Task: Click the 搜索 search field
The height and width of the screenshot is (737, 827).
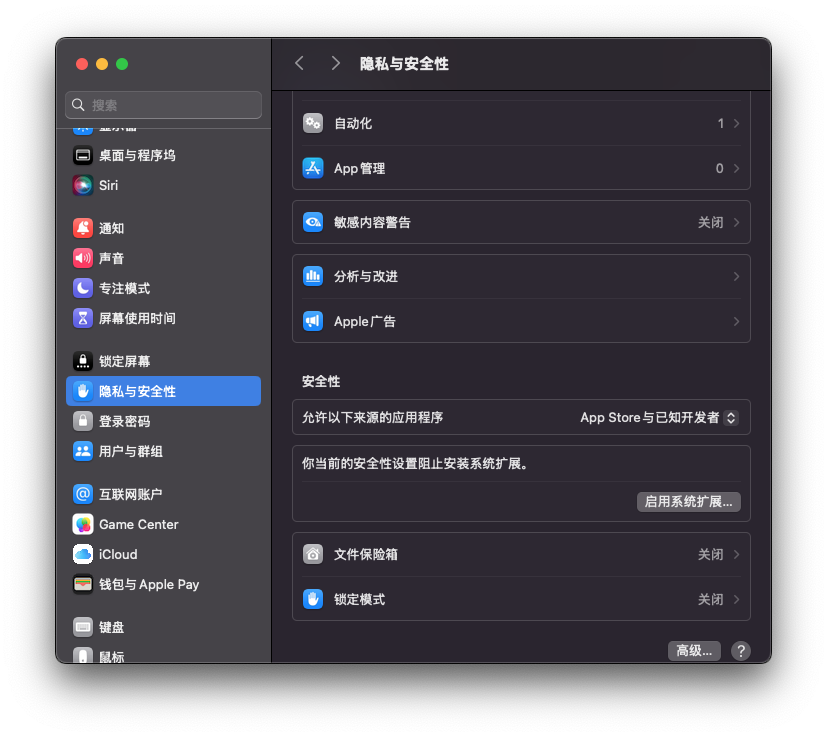Action: pos(164,105)
